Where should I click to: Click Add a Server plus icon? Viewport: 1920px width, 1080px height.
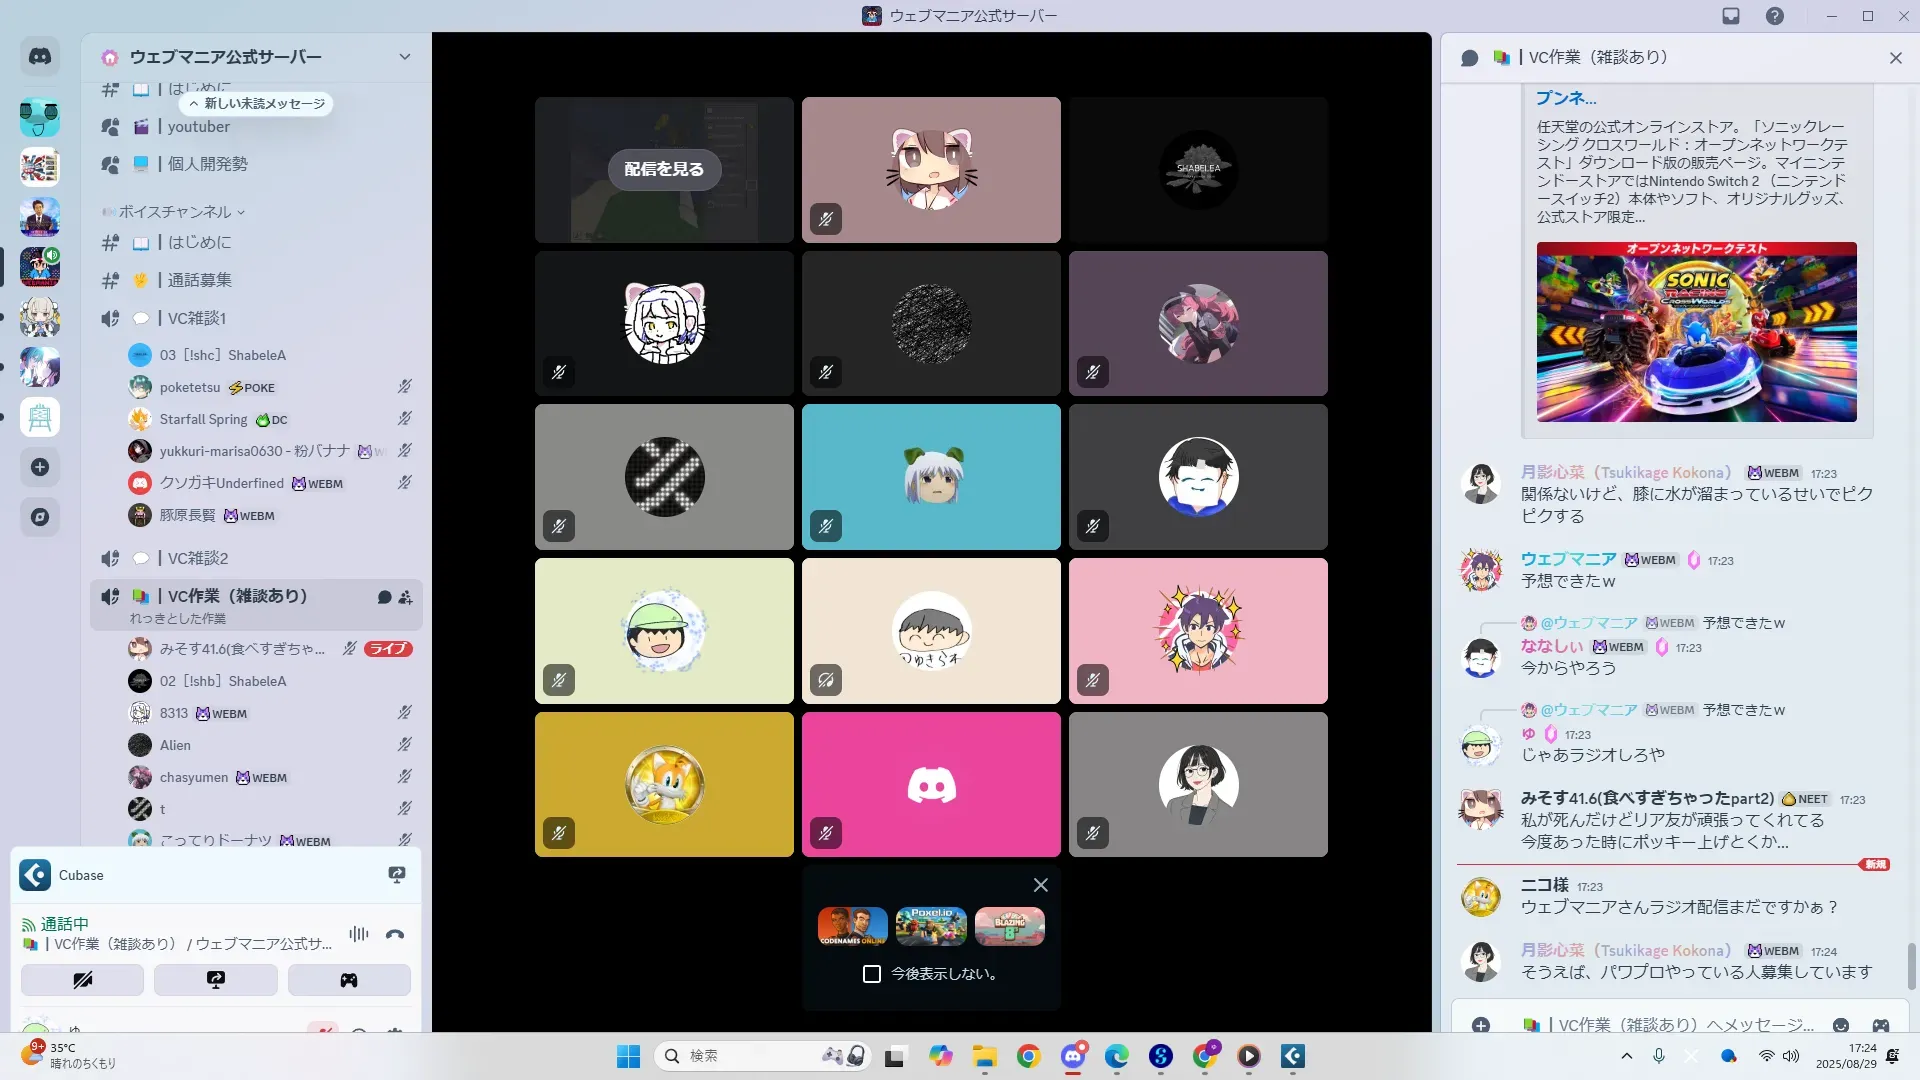point(40,467)
